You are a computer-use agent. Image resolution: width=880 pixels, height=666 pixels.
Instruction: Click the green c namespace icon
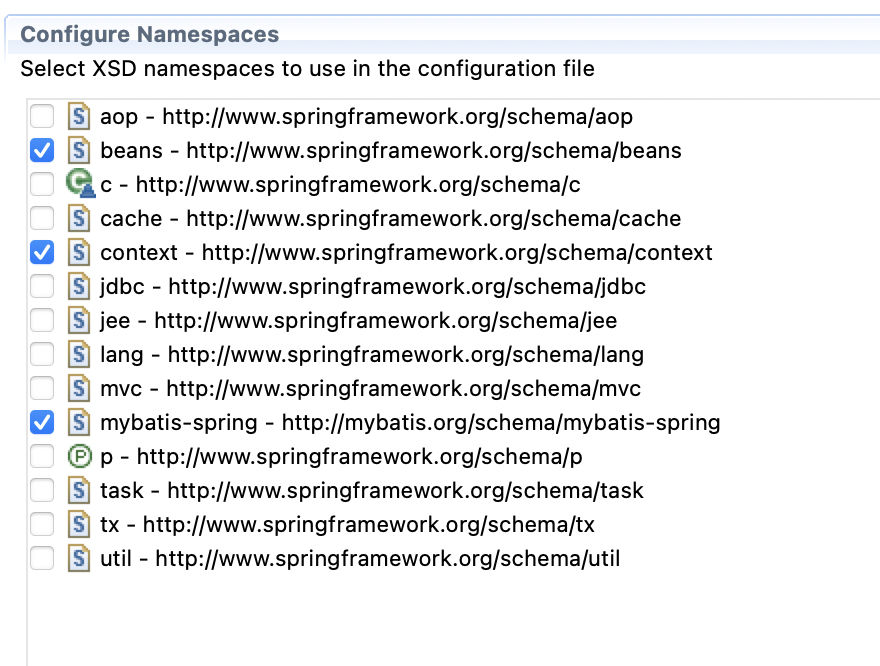(x=80, y=183)
